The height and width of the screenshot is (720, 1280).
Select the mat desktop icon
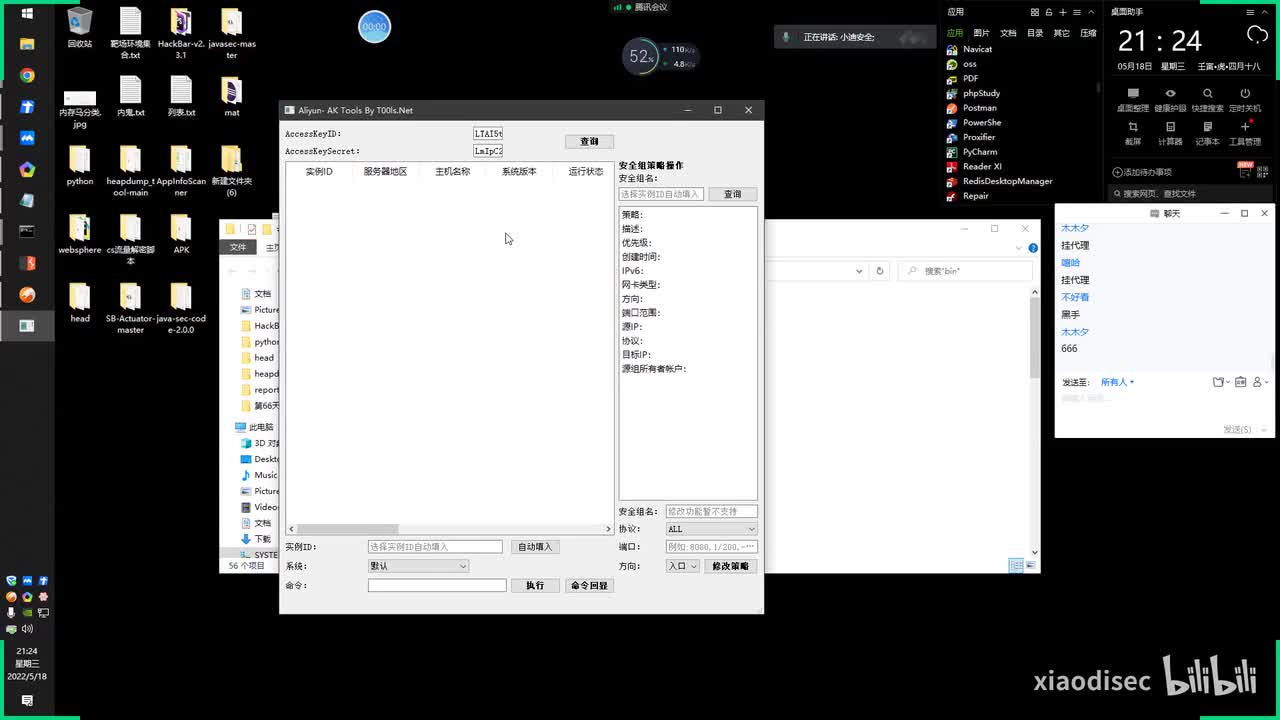click(231, 97)
